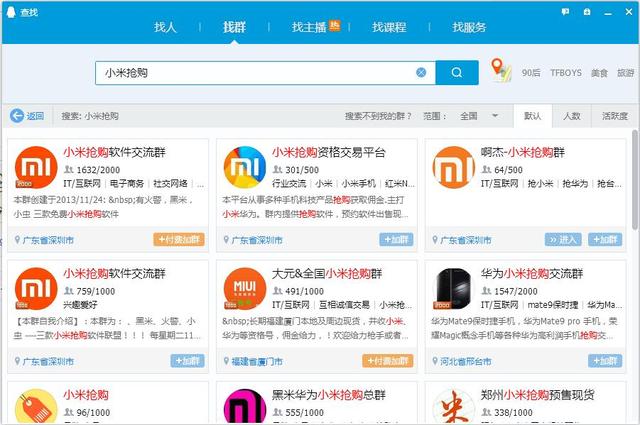Click 兴趣爱好 tag text

(x=80, y=305)
